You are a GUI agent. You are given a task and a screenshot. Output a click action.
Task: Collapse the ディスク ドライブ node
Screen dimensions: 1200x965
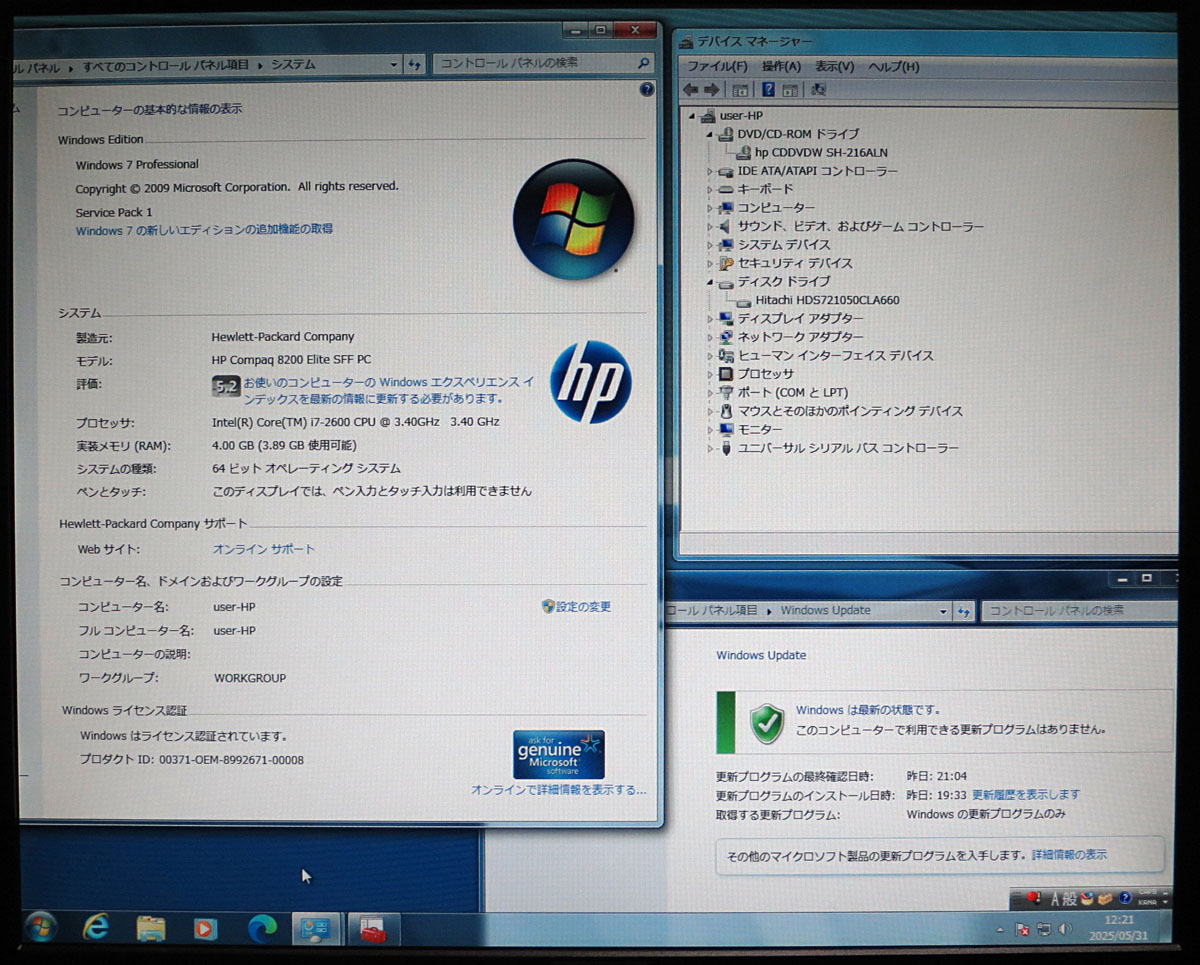coord(711,282)
